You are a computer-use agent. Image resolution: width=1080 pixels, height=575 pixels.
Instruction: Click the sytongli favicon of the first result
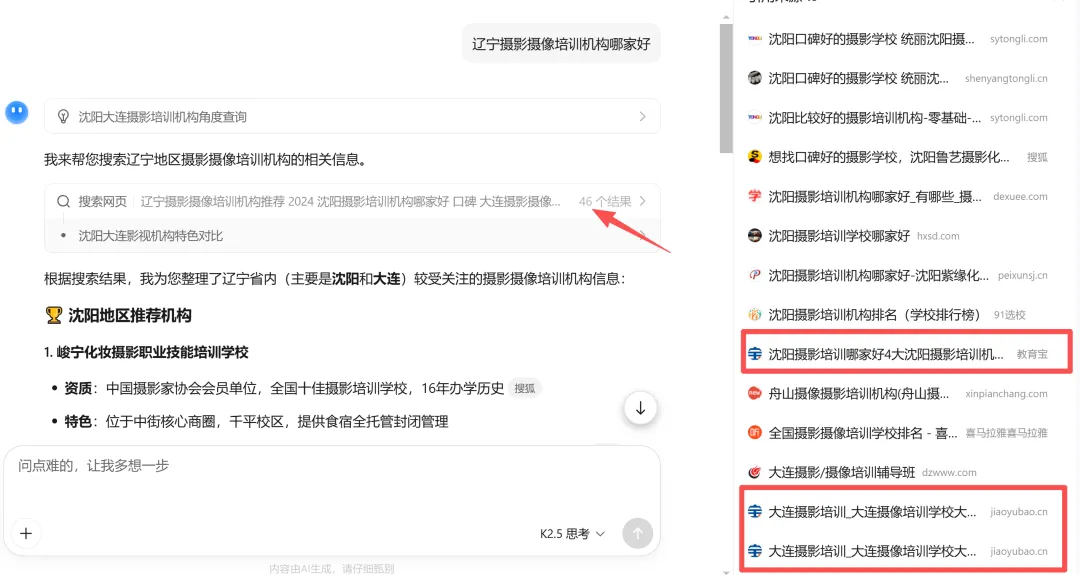click(755, 39)
